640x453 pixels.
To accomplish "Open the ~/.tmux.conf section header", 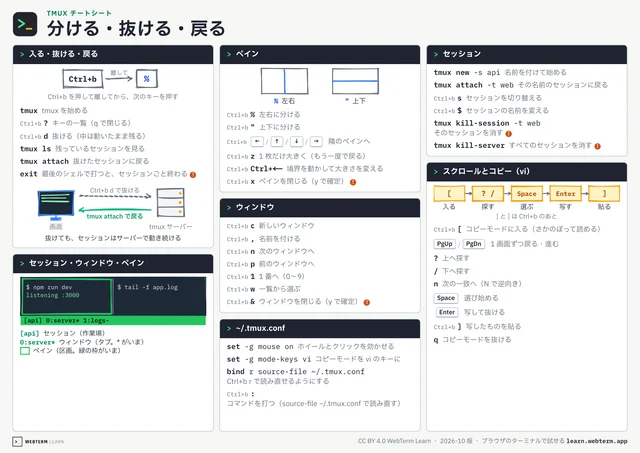I will [320, 329].
